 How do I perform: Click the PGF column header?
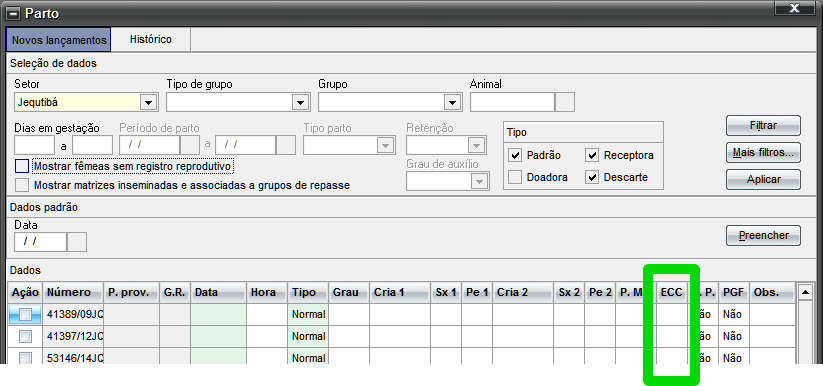click(x=734, y=293)
